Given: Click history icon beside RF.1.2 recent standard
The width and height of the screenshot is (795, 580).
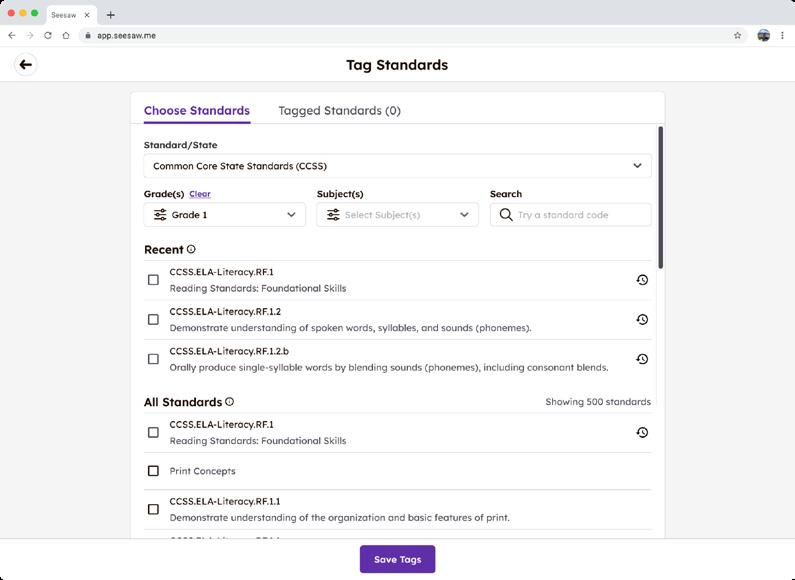Looking at the screenshot, I should click(642, 320).
